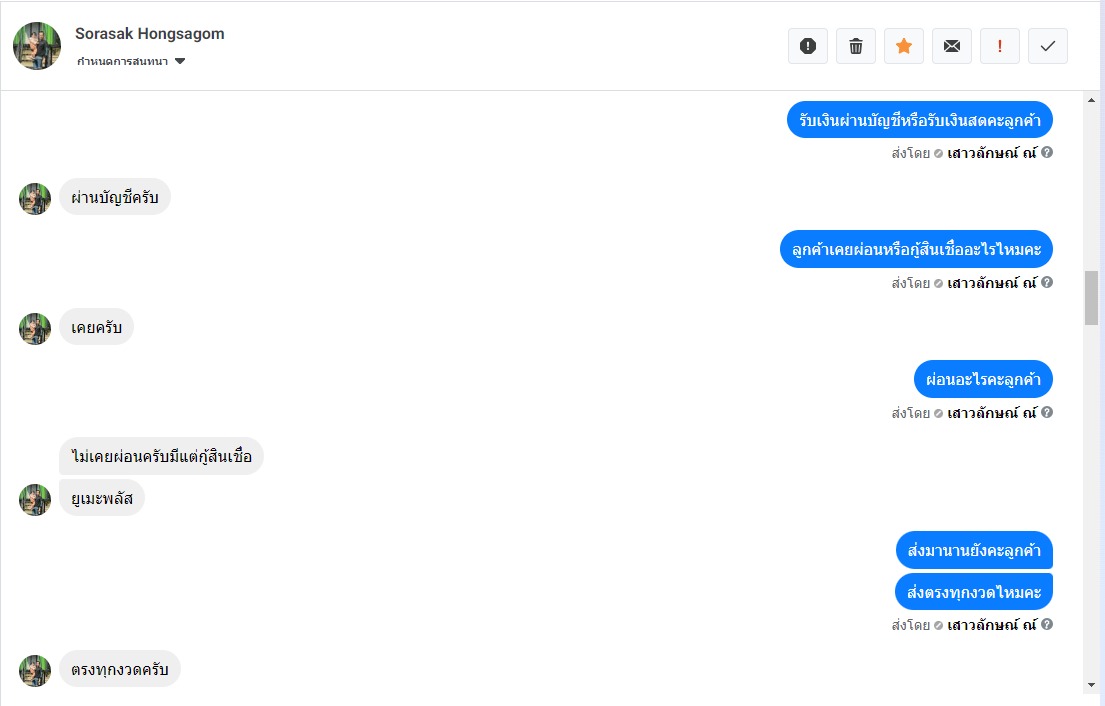The height and width of the screenshot is (706, 1105).
Task: Click the scrollbar down arrow
Action: click(x=1091, y=685)
